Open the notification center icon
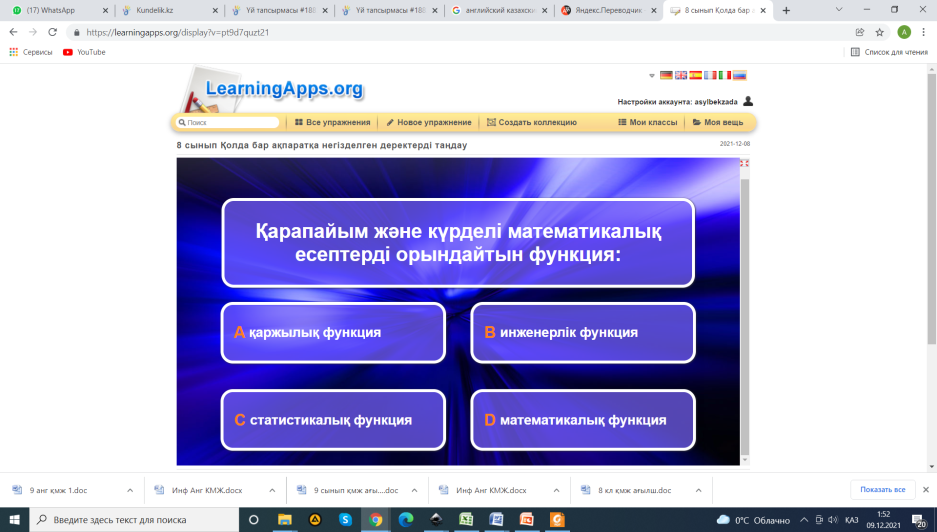Screen dimensions: 937x532 coord(920,520)
